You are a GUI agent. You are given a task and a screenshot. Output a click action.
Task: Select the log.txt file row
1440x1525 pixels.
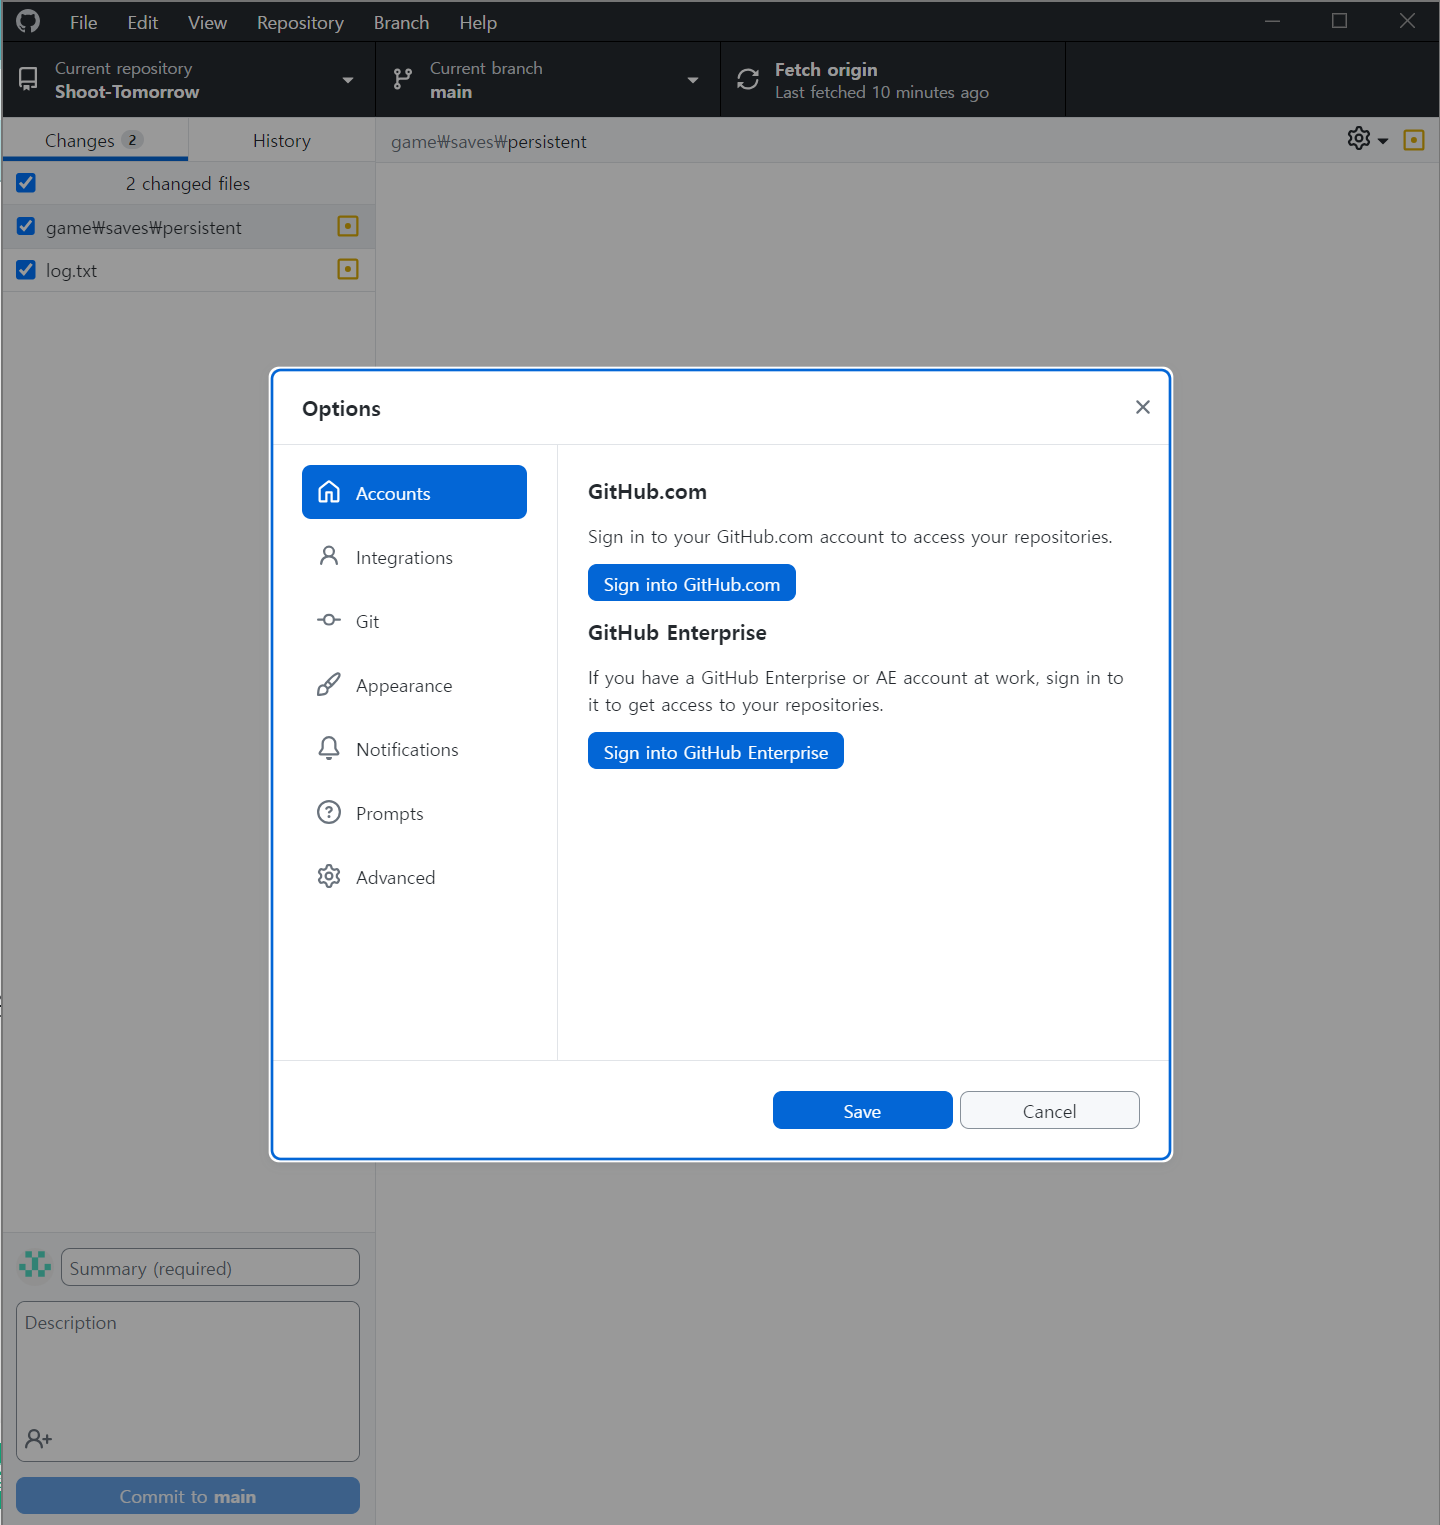tap(189, 270)
